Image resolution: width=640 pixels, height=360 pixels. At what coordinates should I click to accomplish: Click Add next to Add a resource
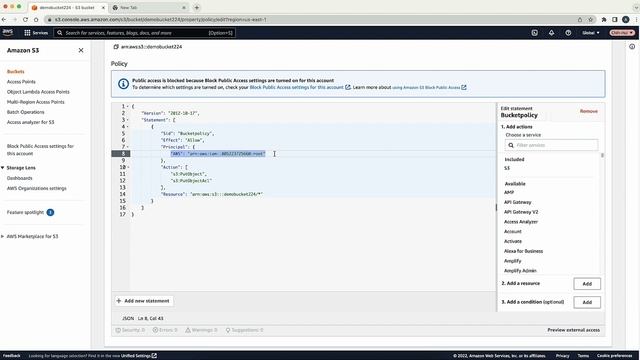(587, 284)
